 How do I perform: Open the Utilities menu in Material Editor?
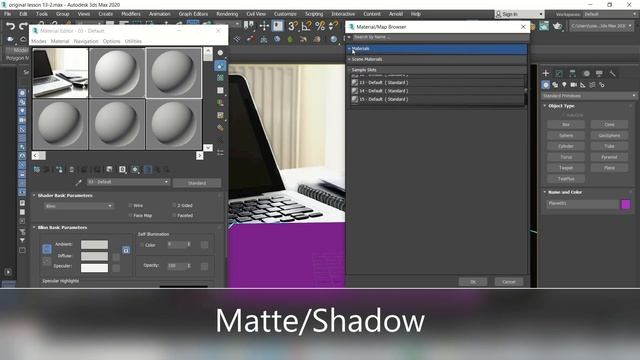[133, 41]
